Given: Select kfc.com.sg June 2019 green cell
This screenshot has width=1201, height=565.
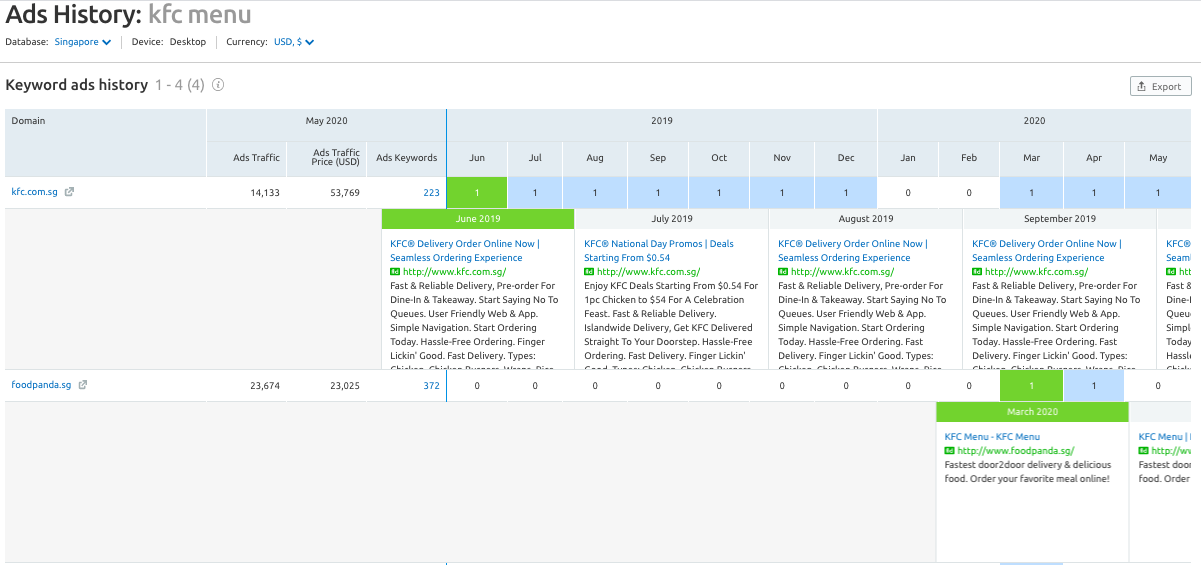Looking at the screenshot, I should click(x=477, y=193).
